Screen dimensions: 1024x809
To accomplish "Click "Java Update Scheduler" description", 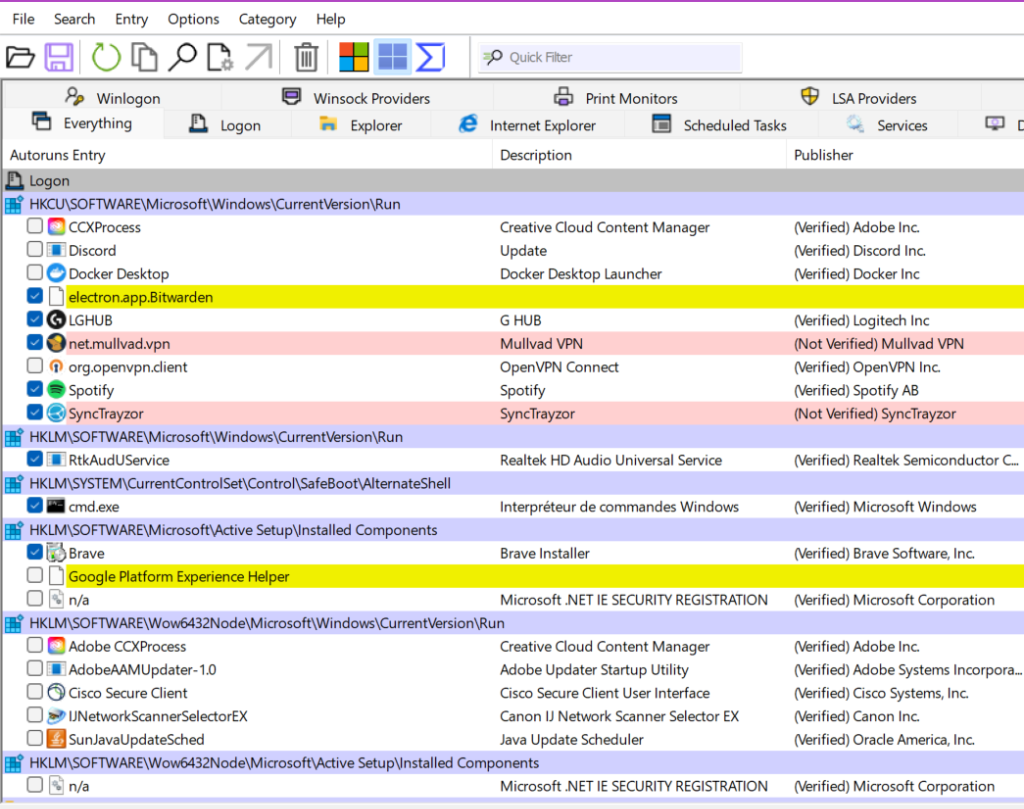I will click(571, 739).
